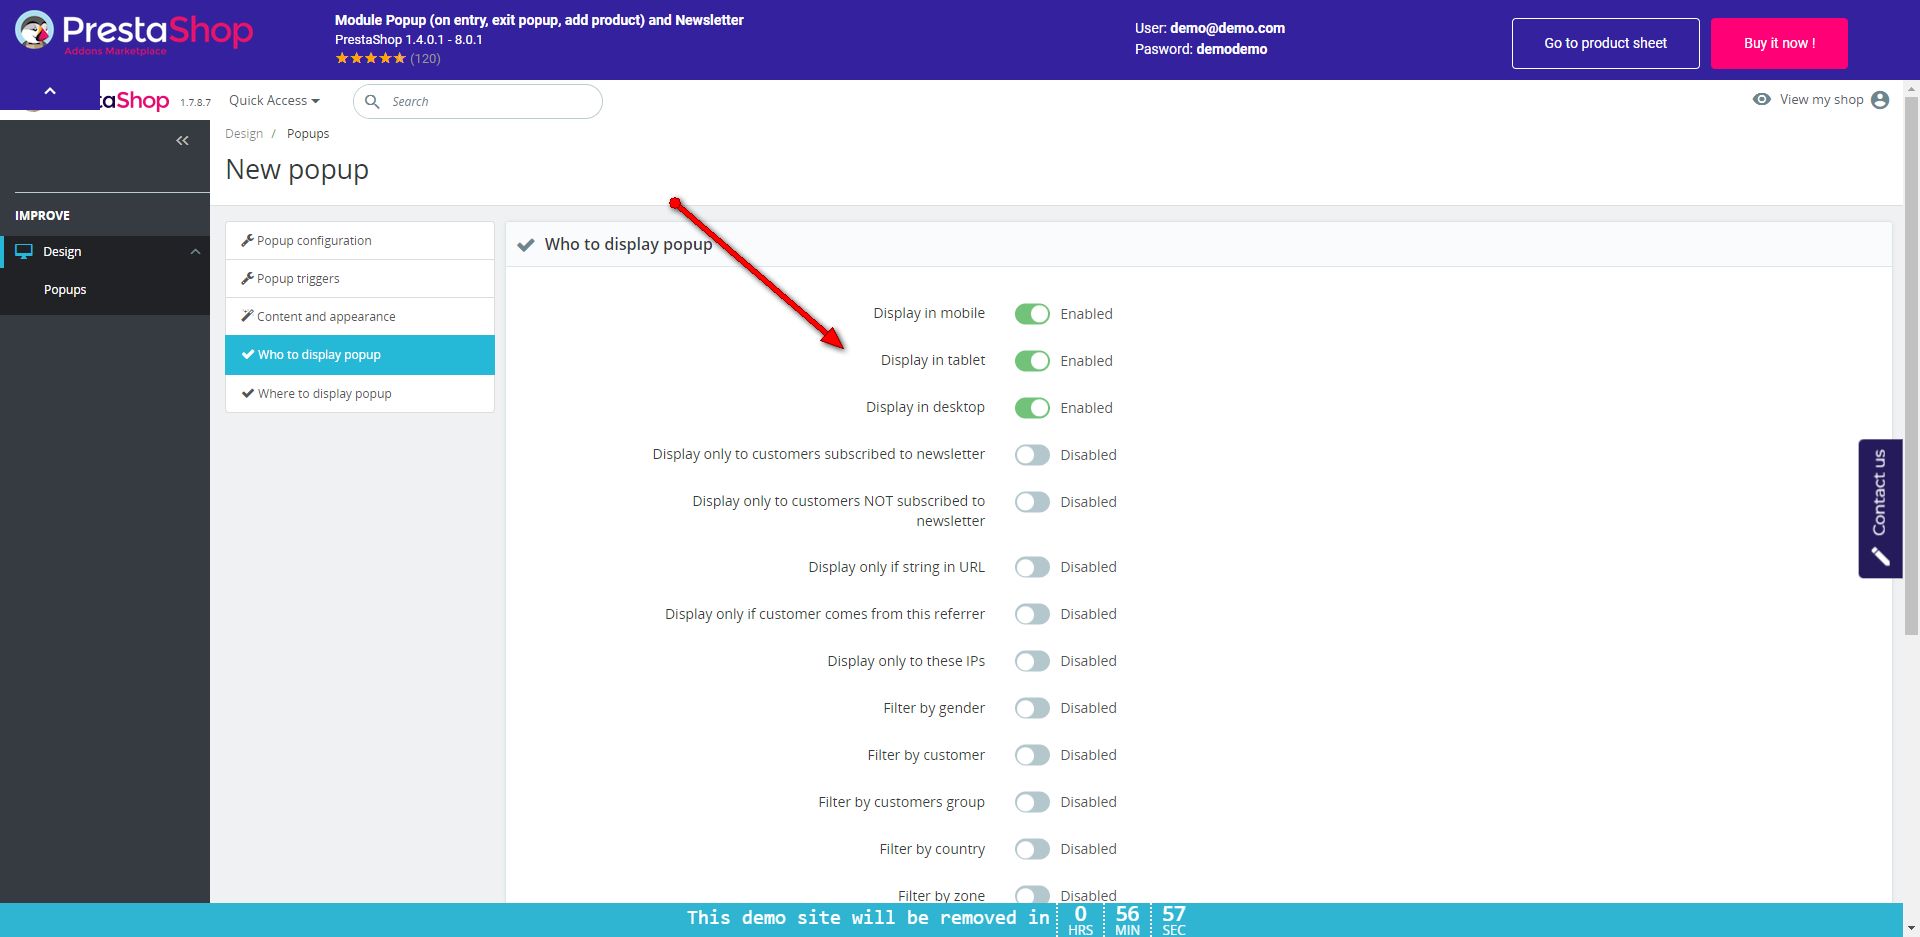Screen dimensions: 1920x937
Task: Enable Display only if string in URL
Action: point(1032,567)
